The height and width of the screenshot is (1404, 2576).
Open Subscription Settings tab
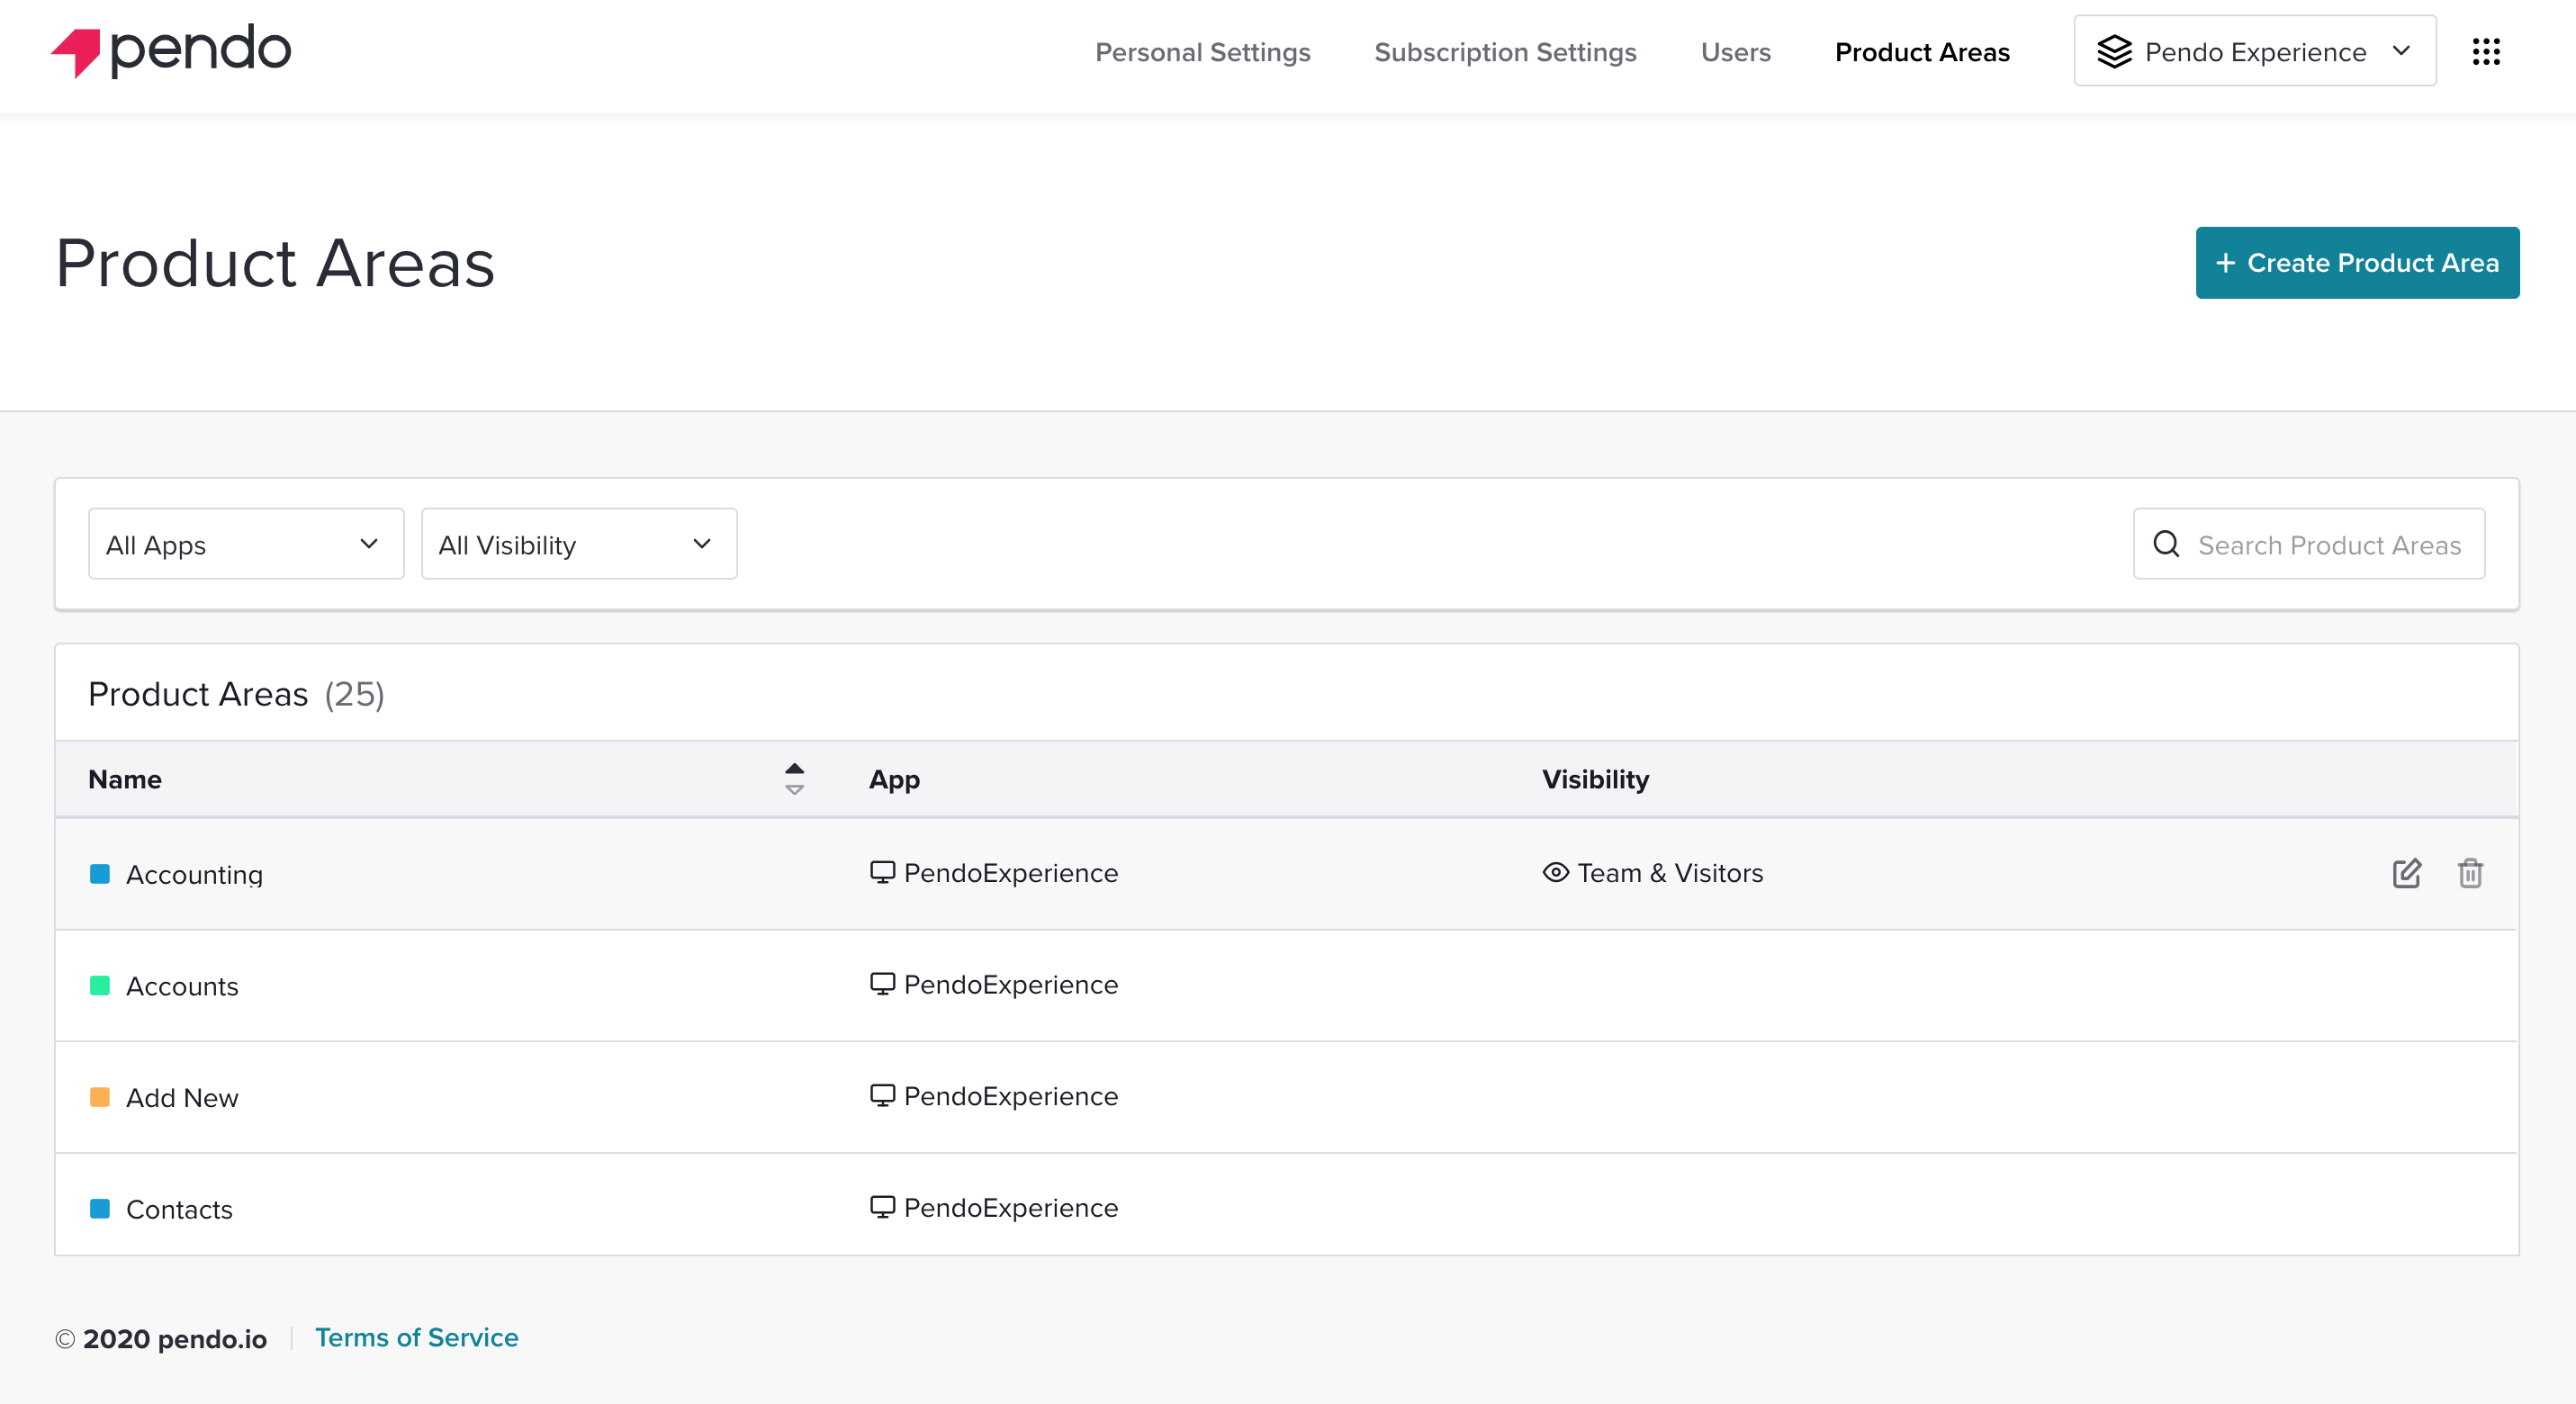1505,52
